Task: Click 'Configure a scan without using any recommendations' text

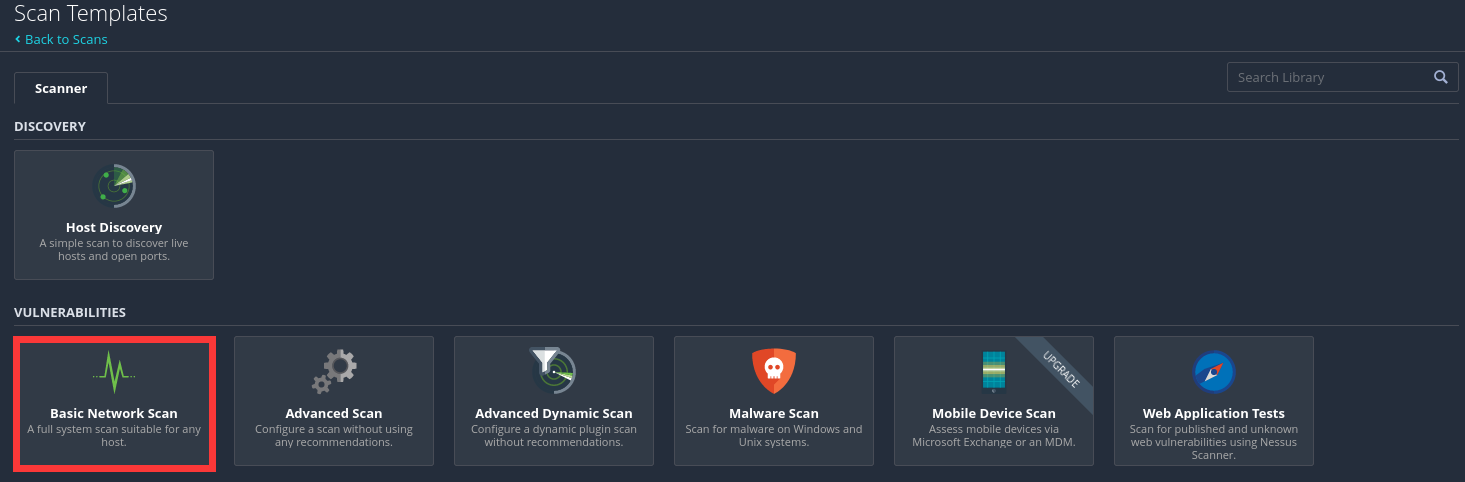Action: pyautogui.click(x=334, y=435)
